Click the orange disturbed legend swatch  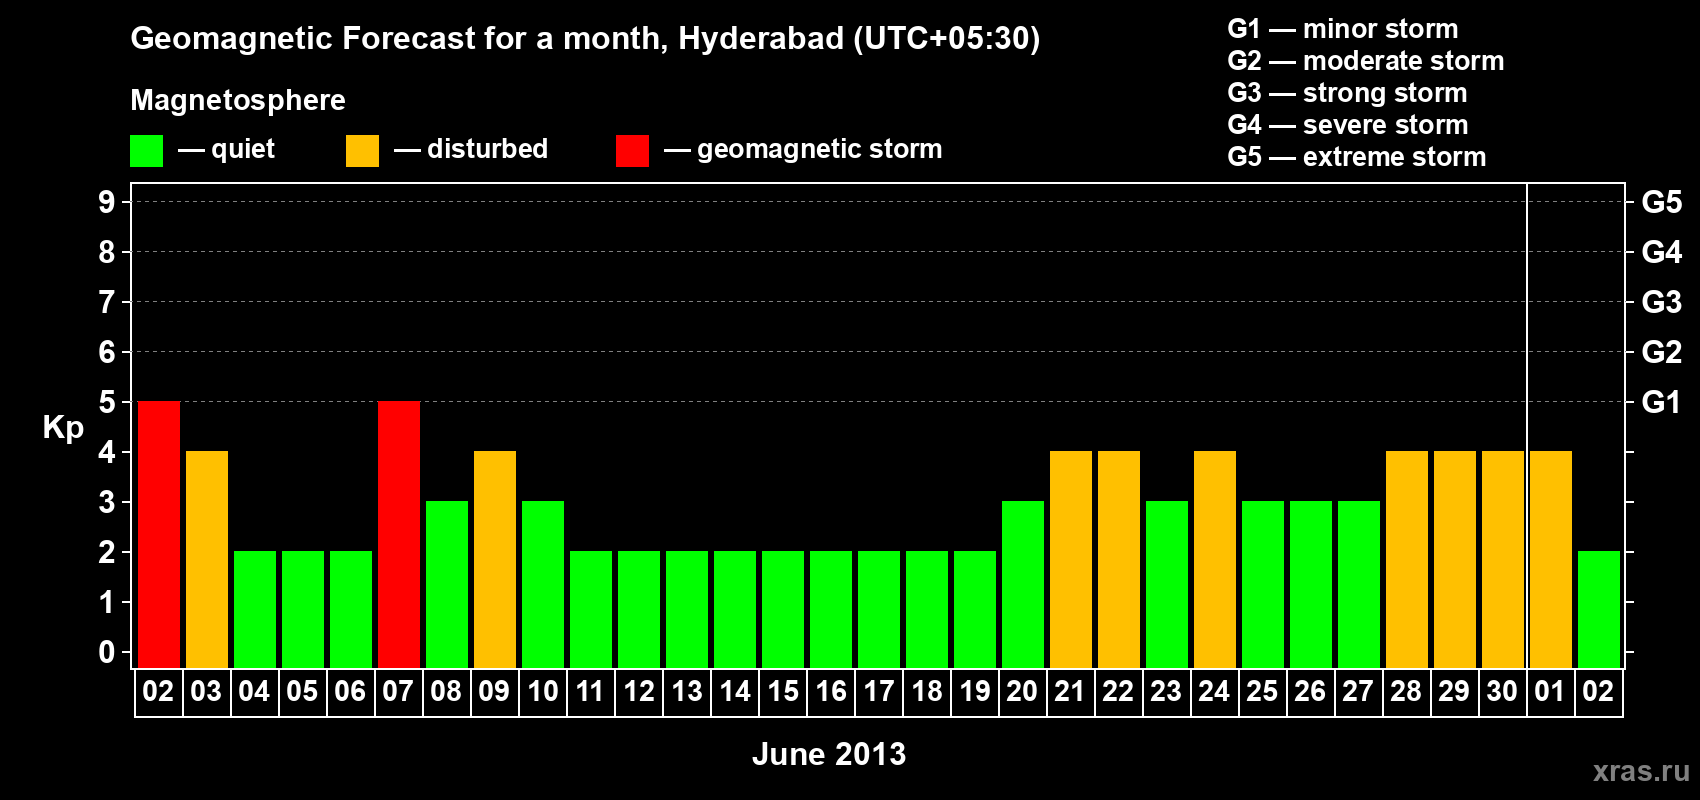[x=362, y=151]
